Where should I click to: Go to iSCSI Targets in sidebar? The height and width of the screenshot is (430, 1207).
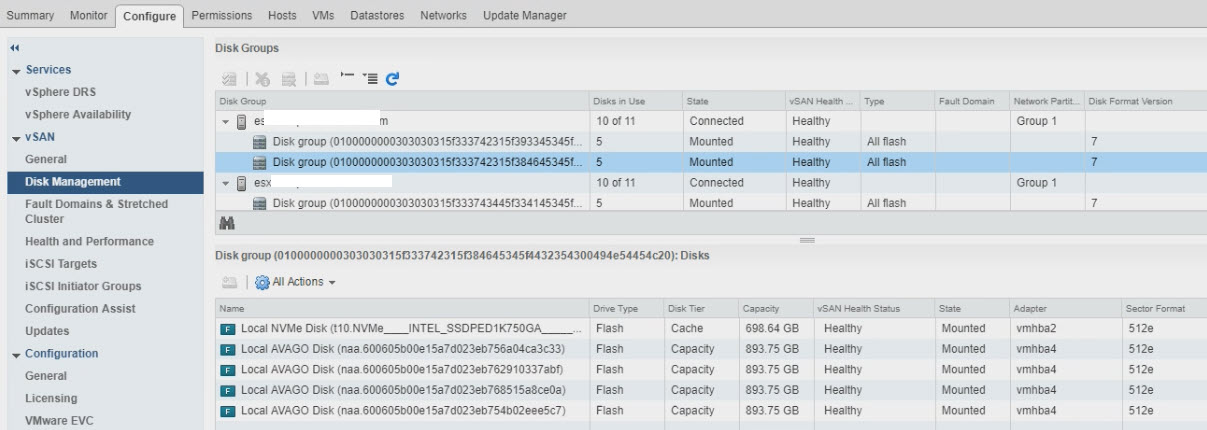point(61,264)
